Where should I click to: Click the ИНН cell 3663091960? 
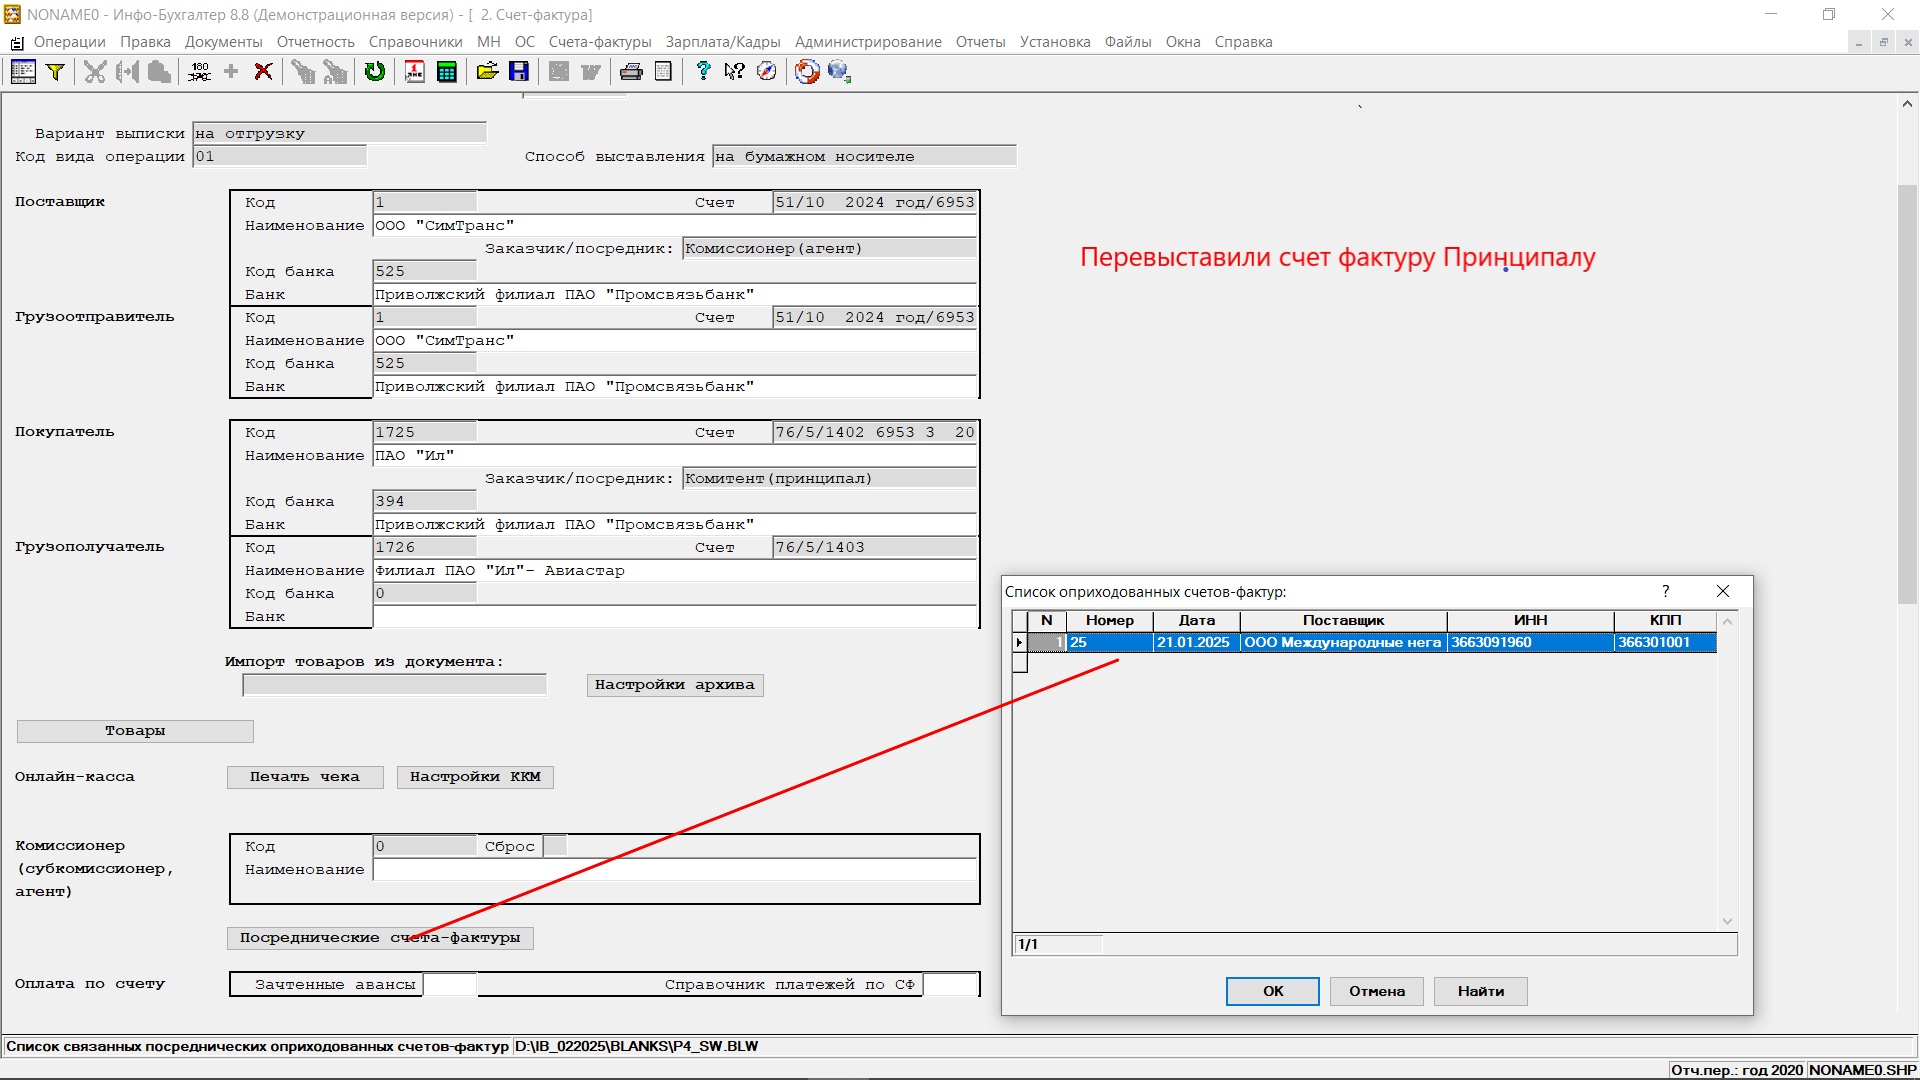1530,642
